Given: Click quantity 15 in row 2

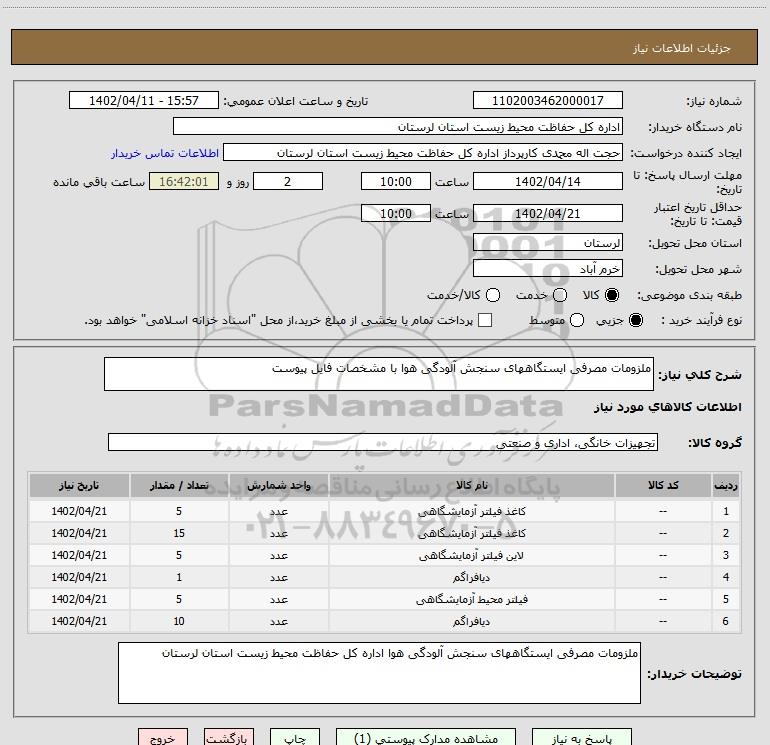Looking at the screenshot, I should pyautogui.click(x=179, y=533).
